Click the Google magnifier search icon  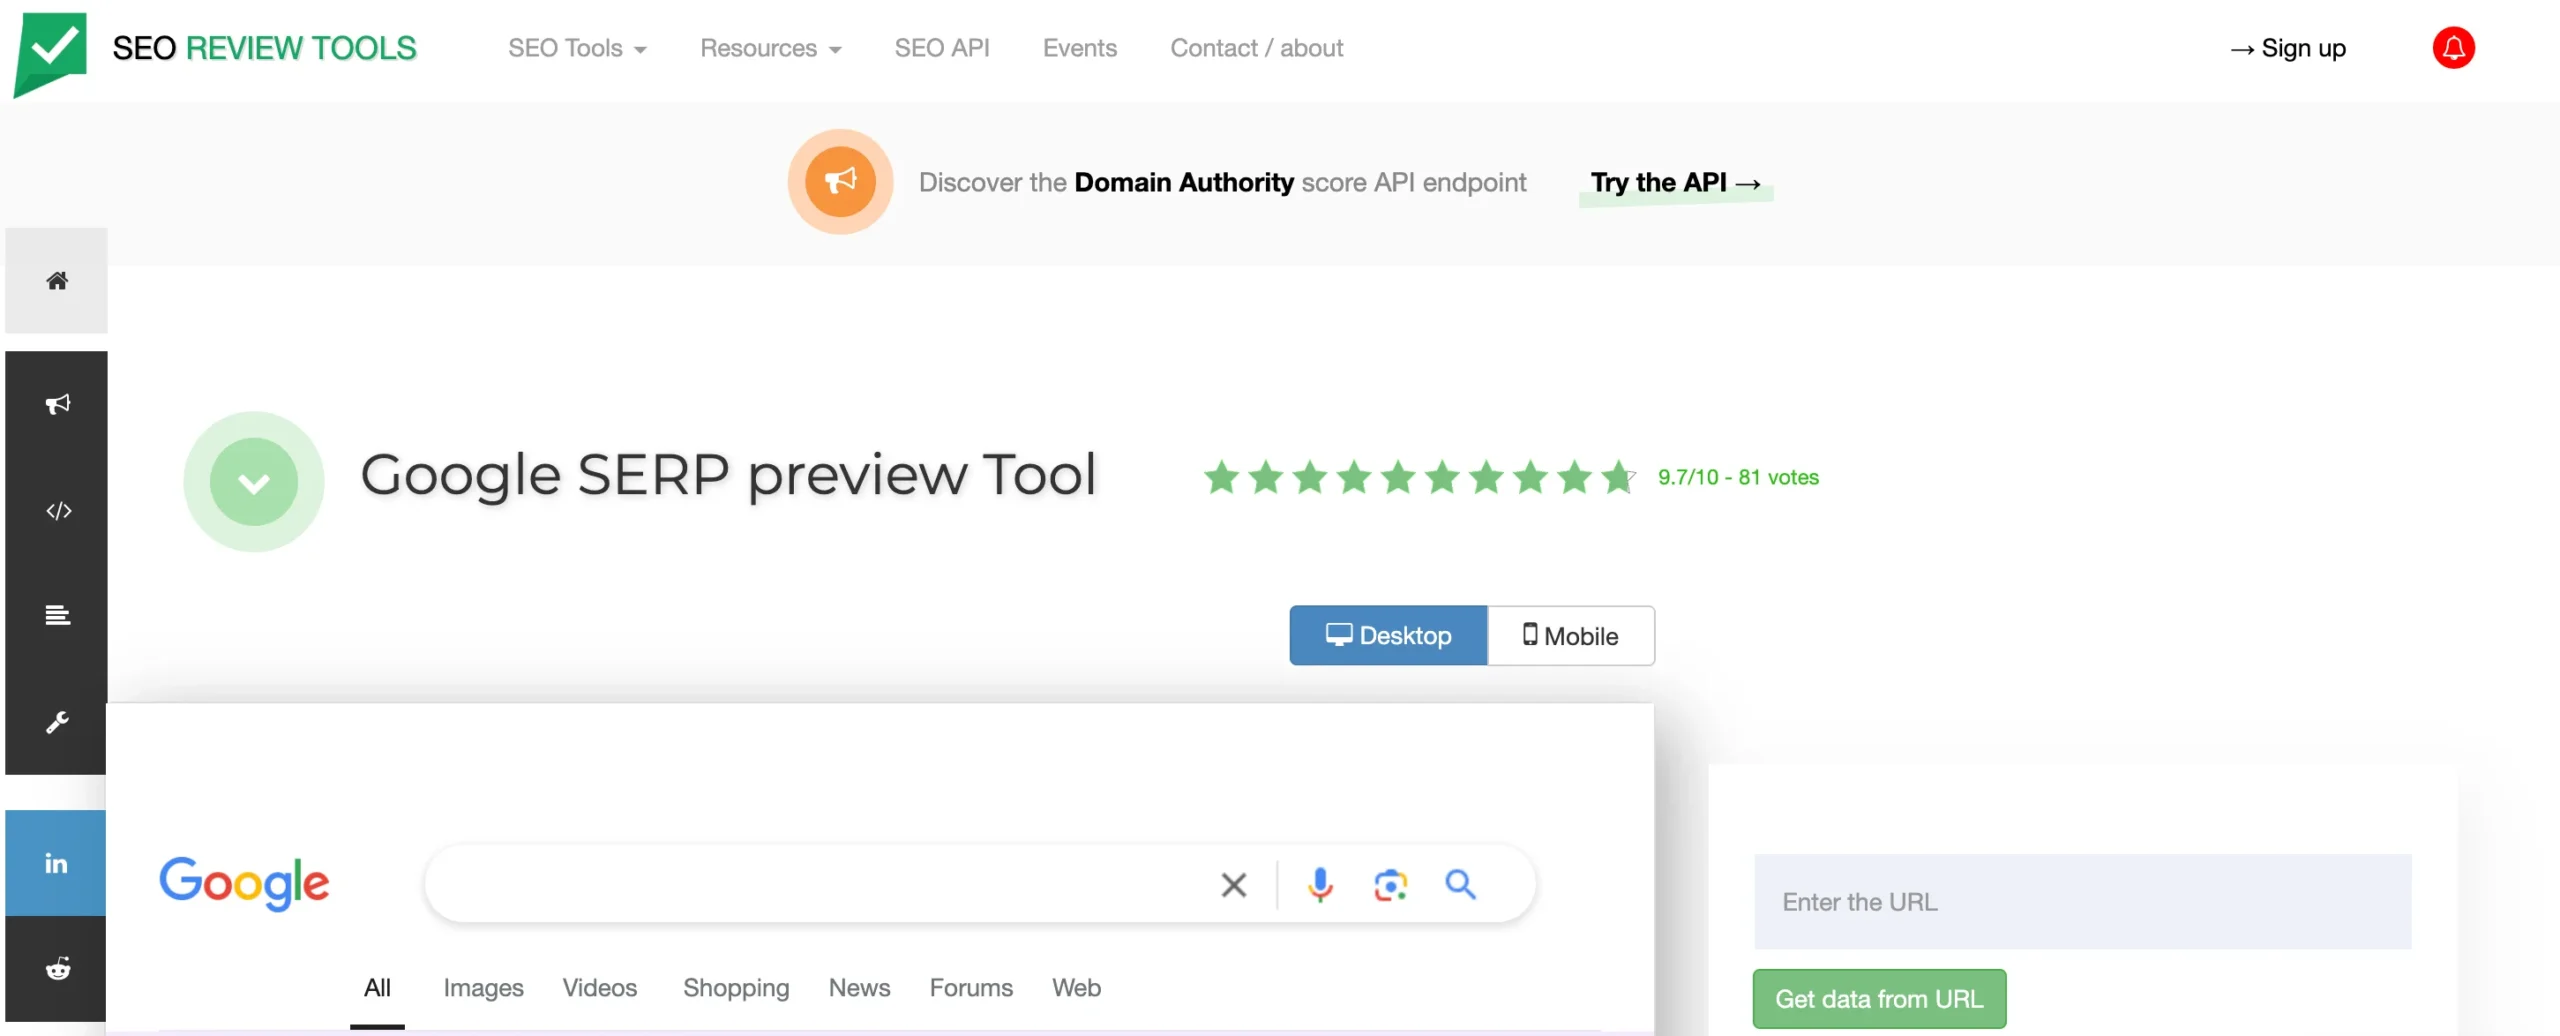tap(1460, 884)
